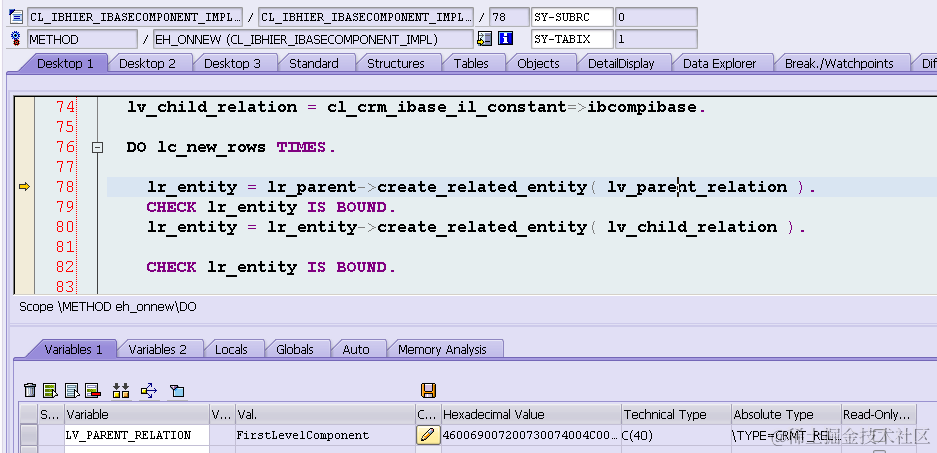
Task: Click the list icon with the red minus
Action: tap(92, 391)
